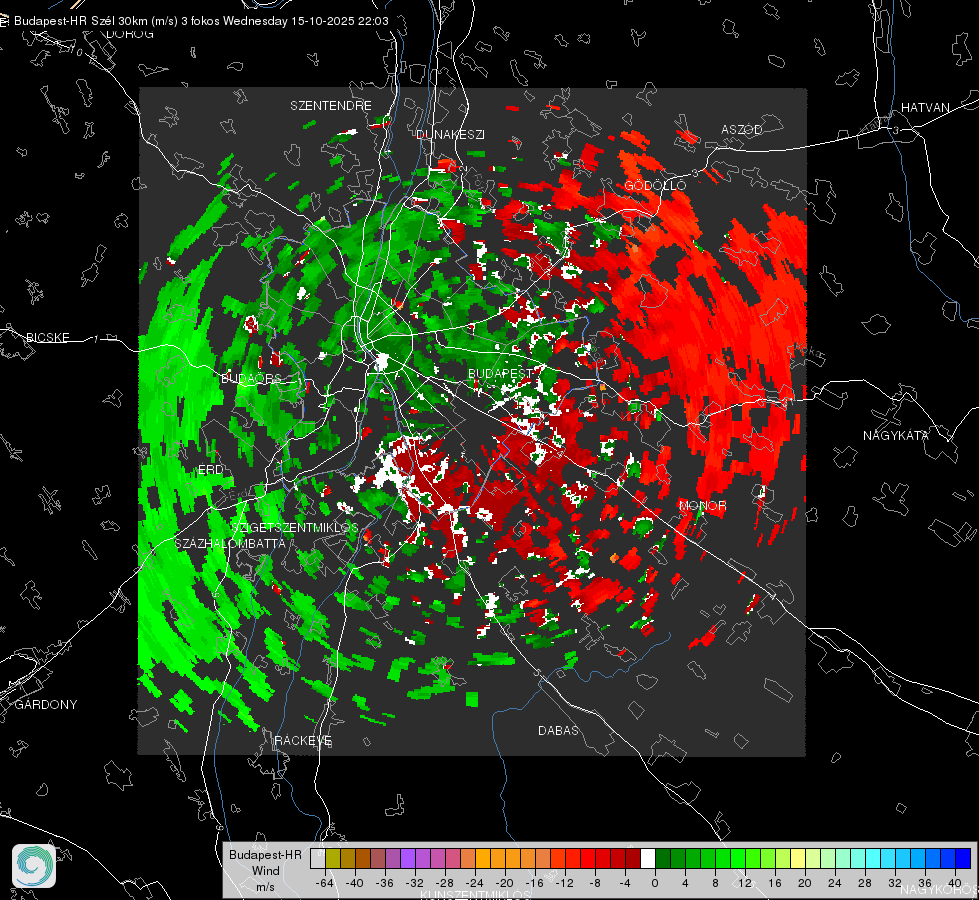The image size is (979, 900).
Task: Select the white zero-value swatch in the legend
Action: [x=648, y=858]
